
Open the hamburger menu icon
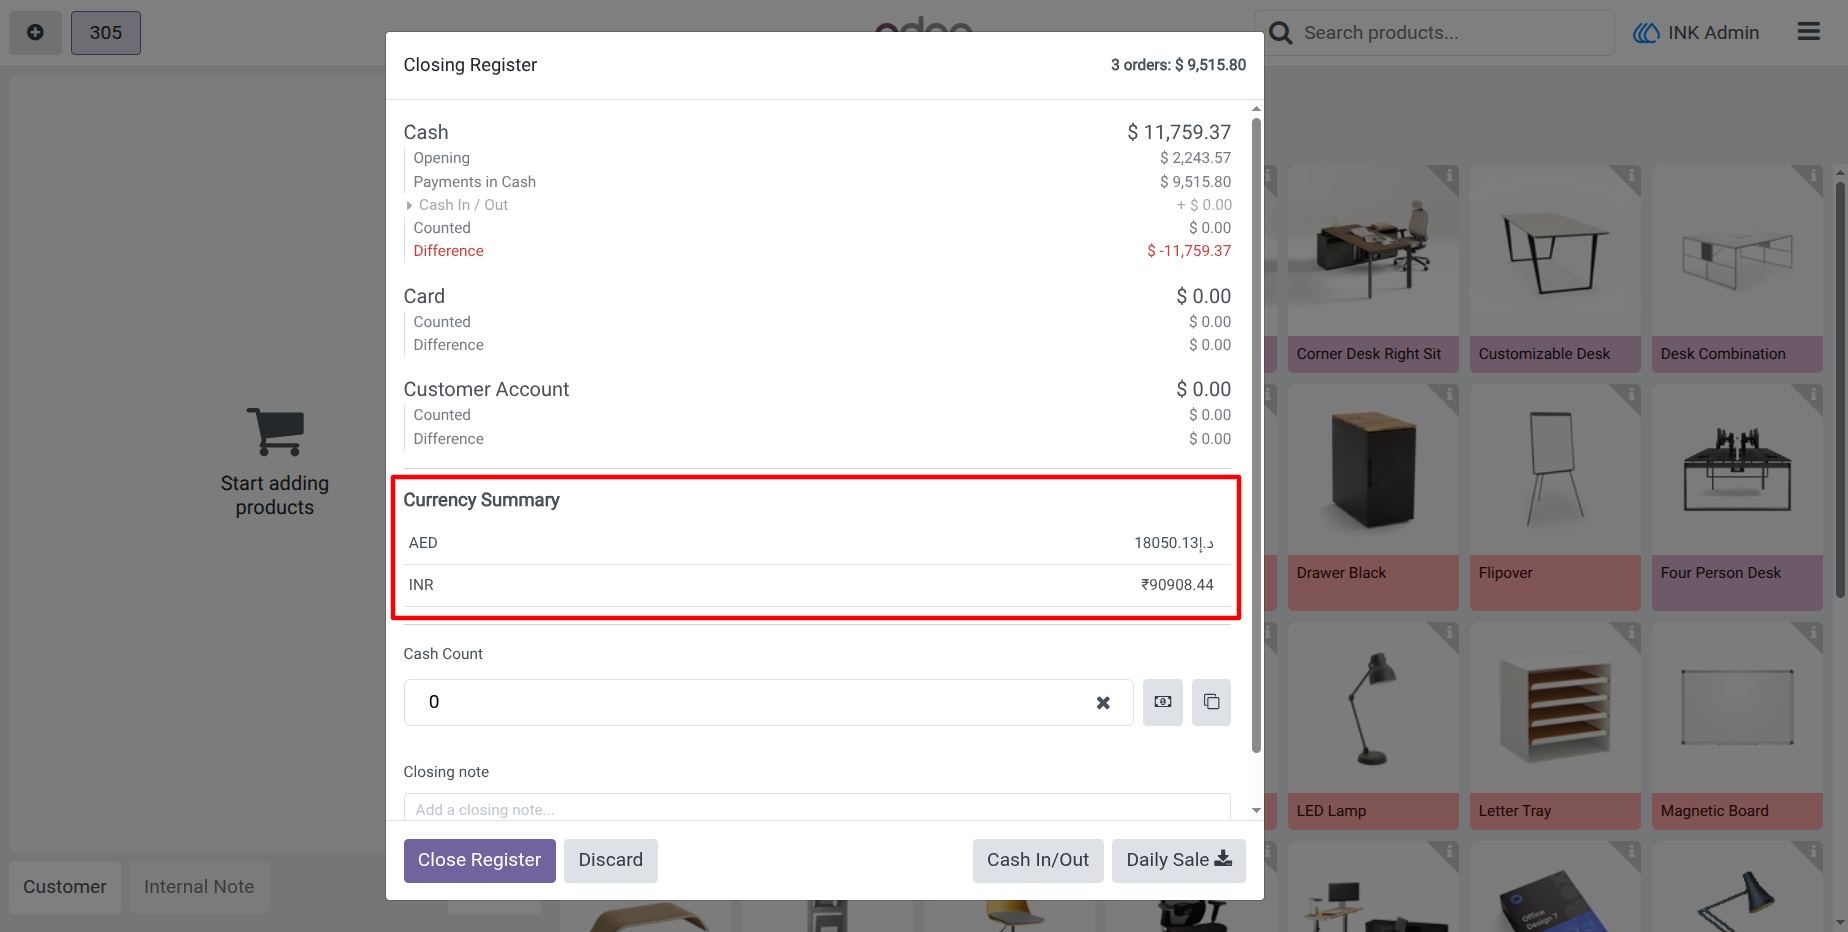pos(1809,32)
